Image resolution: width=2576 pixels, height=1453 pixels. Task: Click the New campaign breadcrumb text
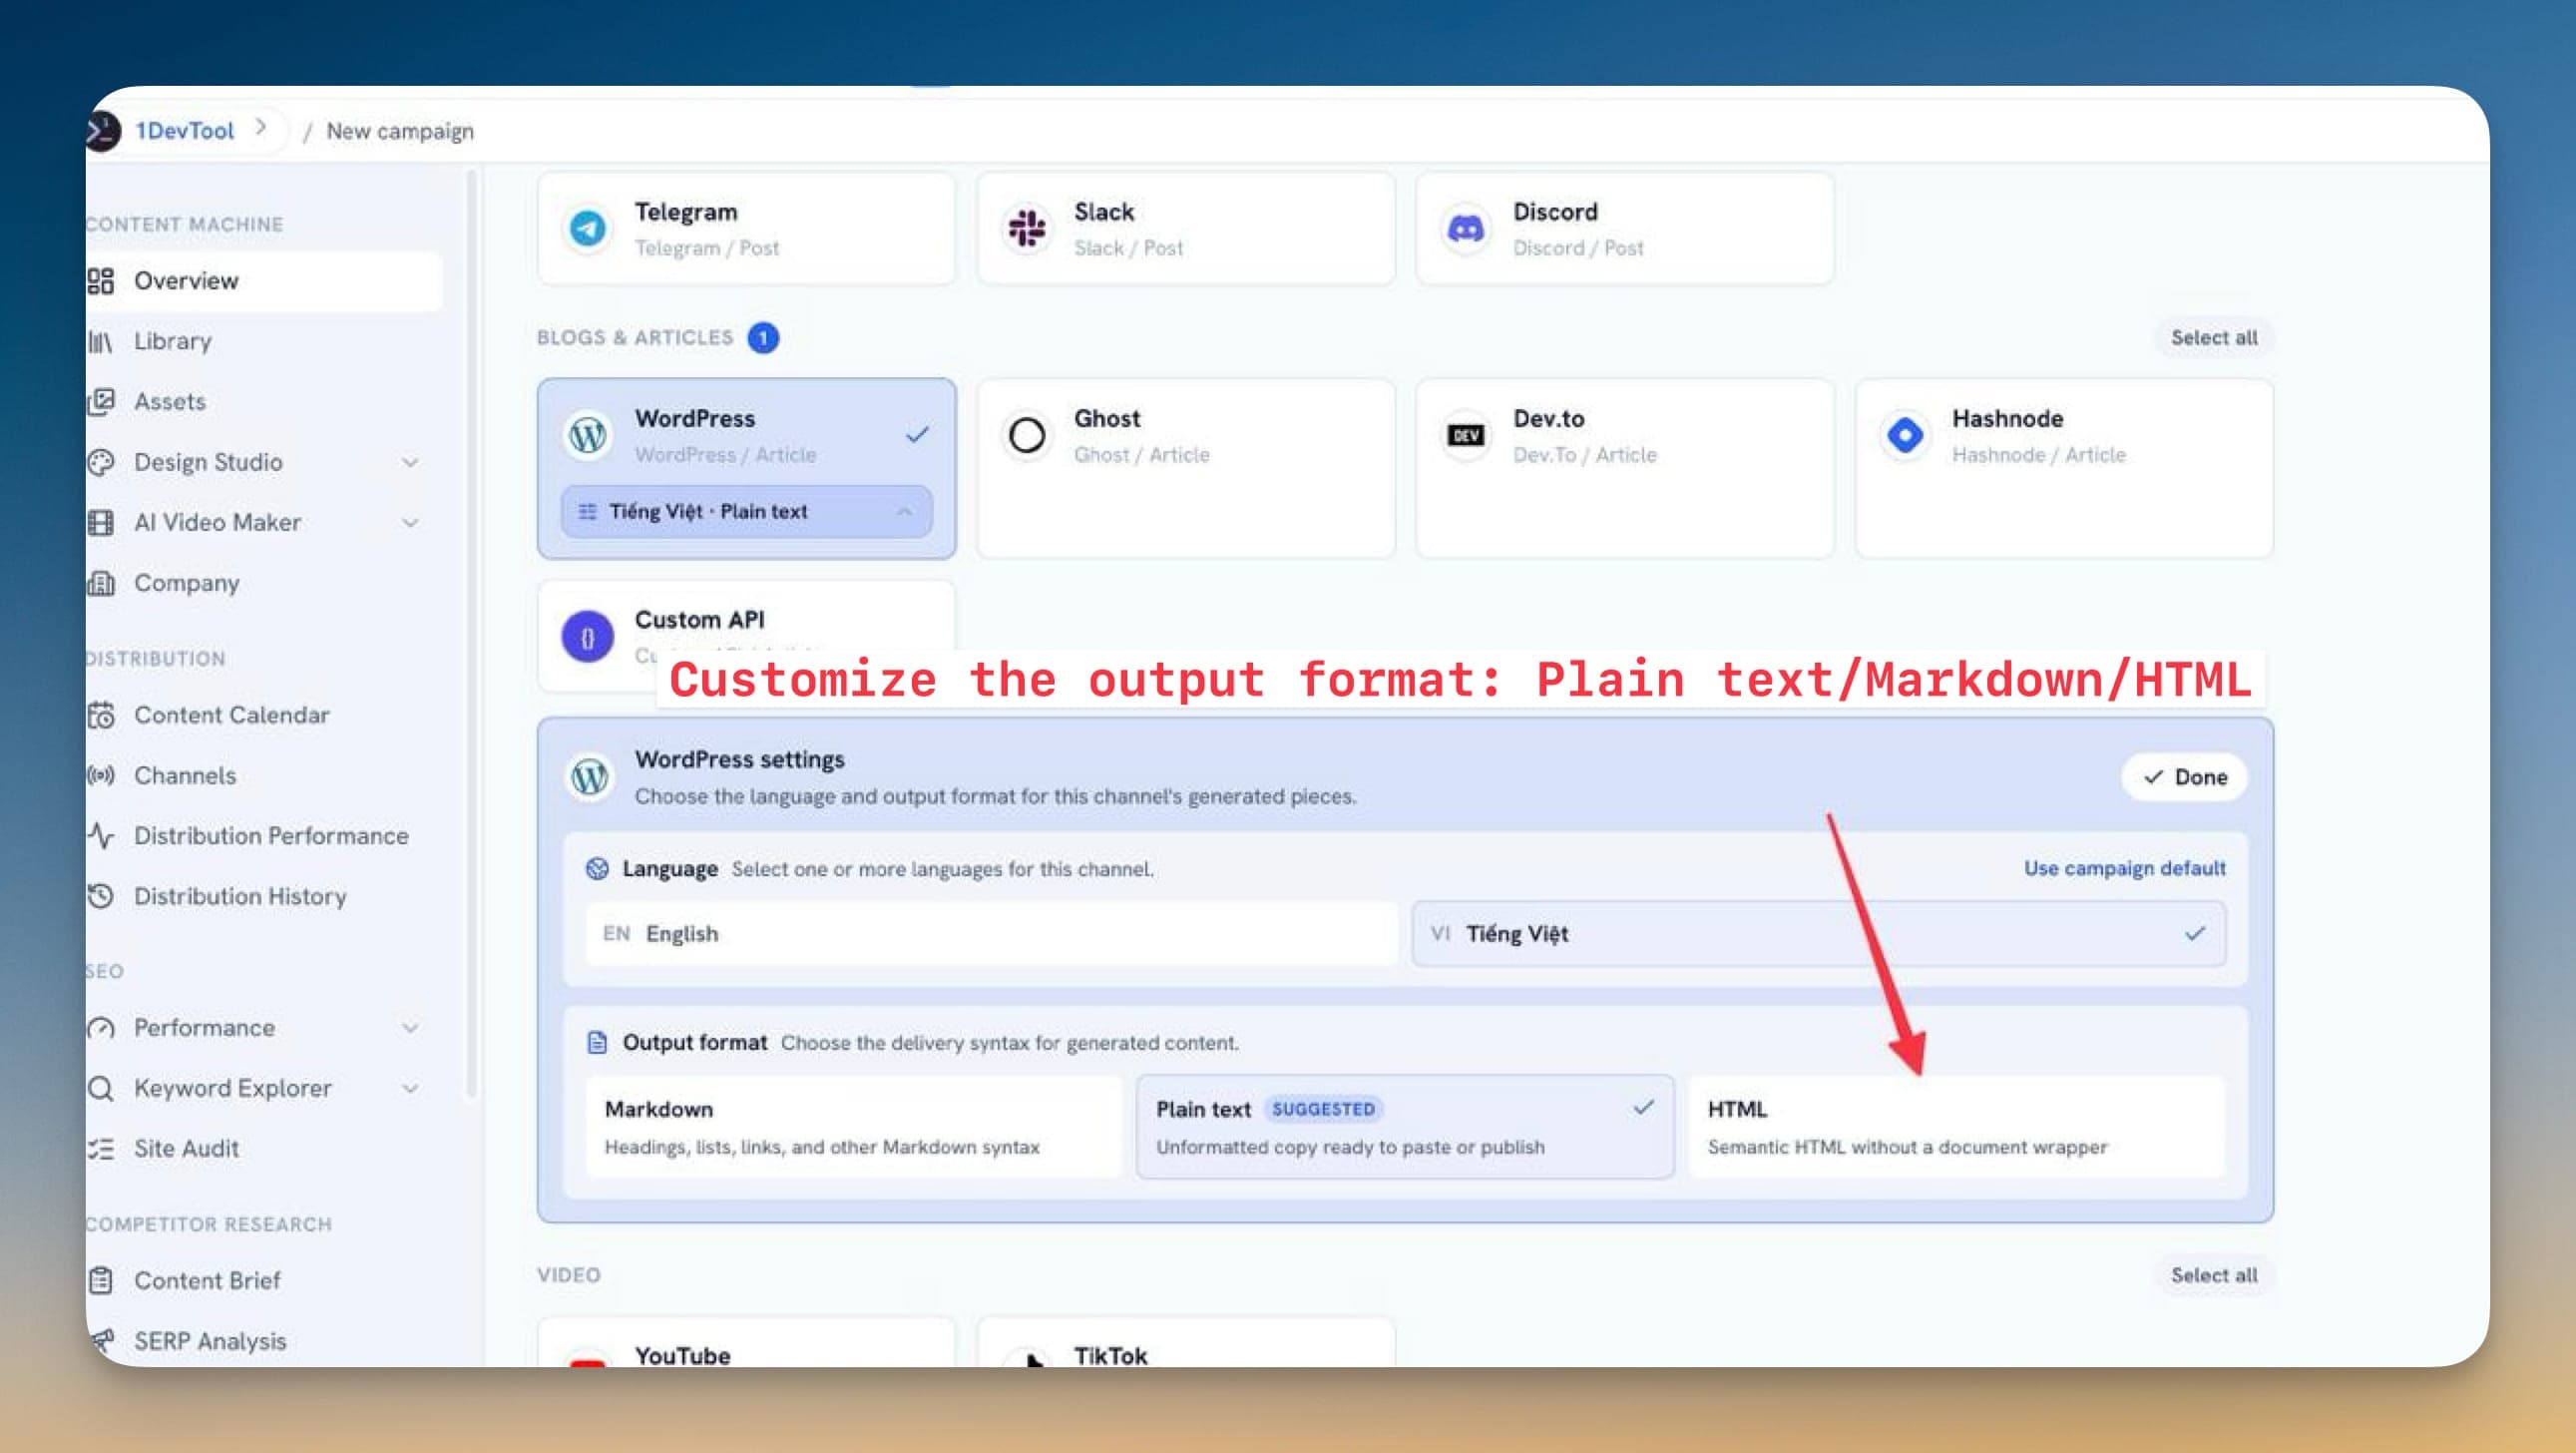tap(400, 131)
